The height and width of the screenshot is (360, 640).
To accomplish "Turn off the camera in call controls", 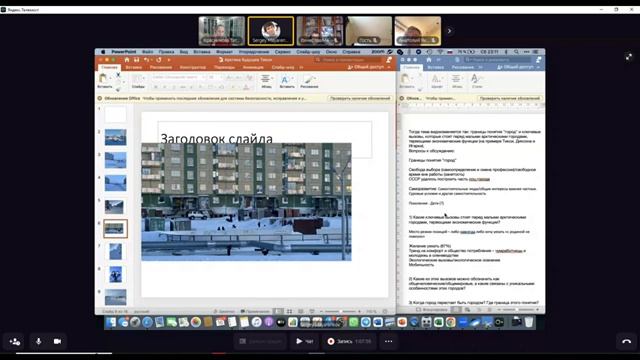I will (x=57, y=341).
